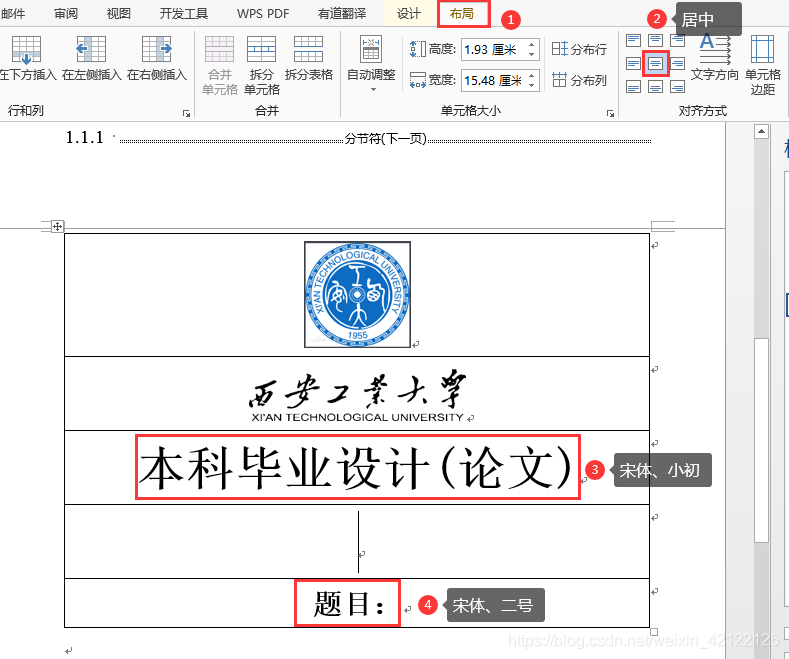Align cell text top center

coord(655,39)
